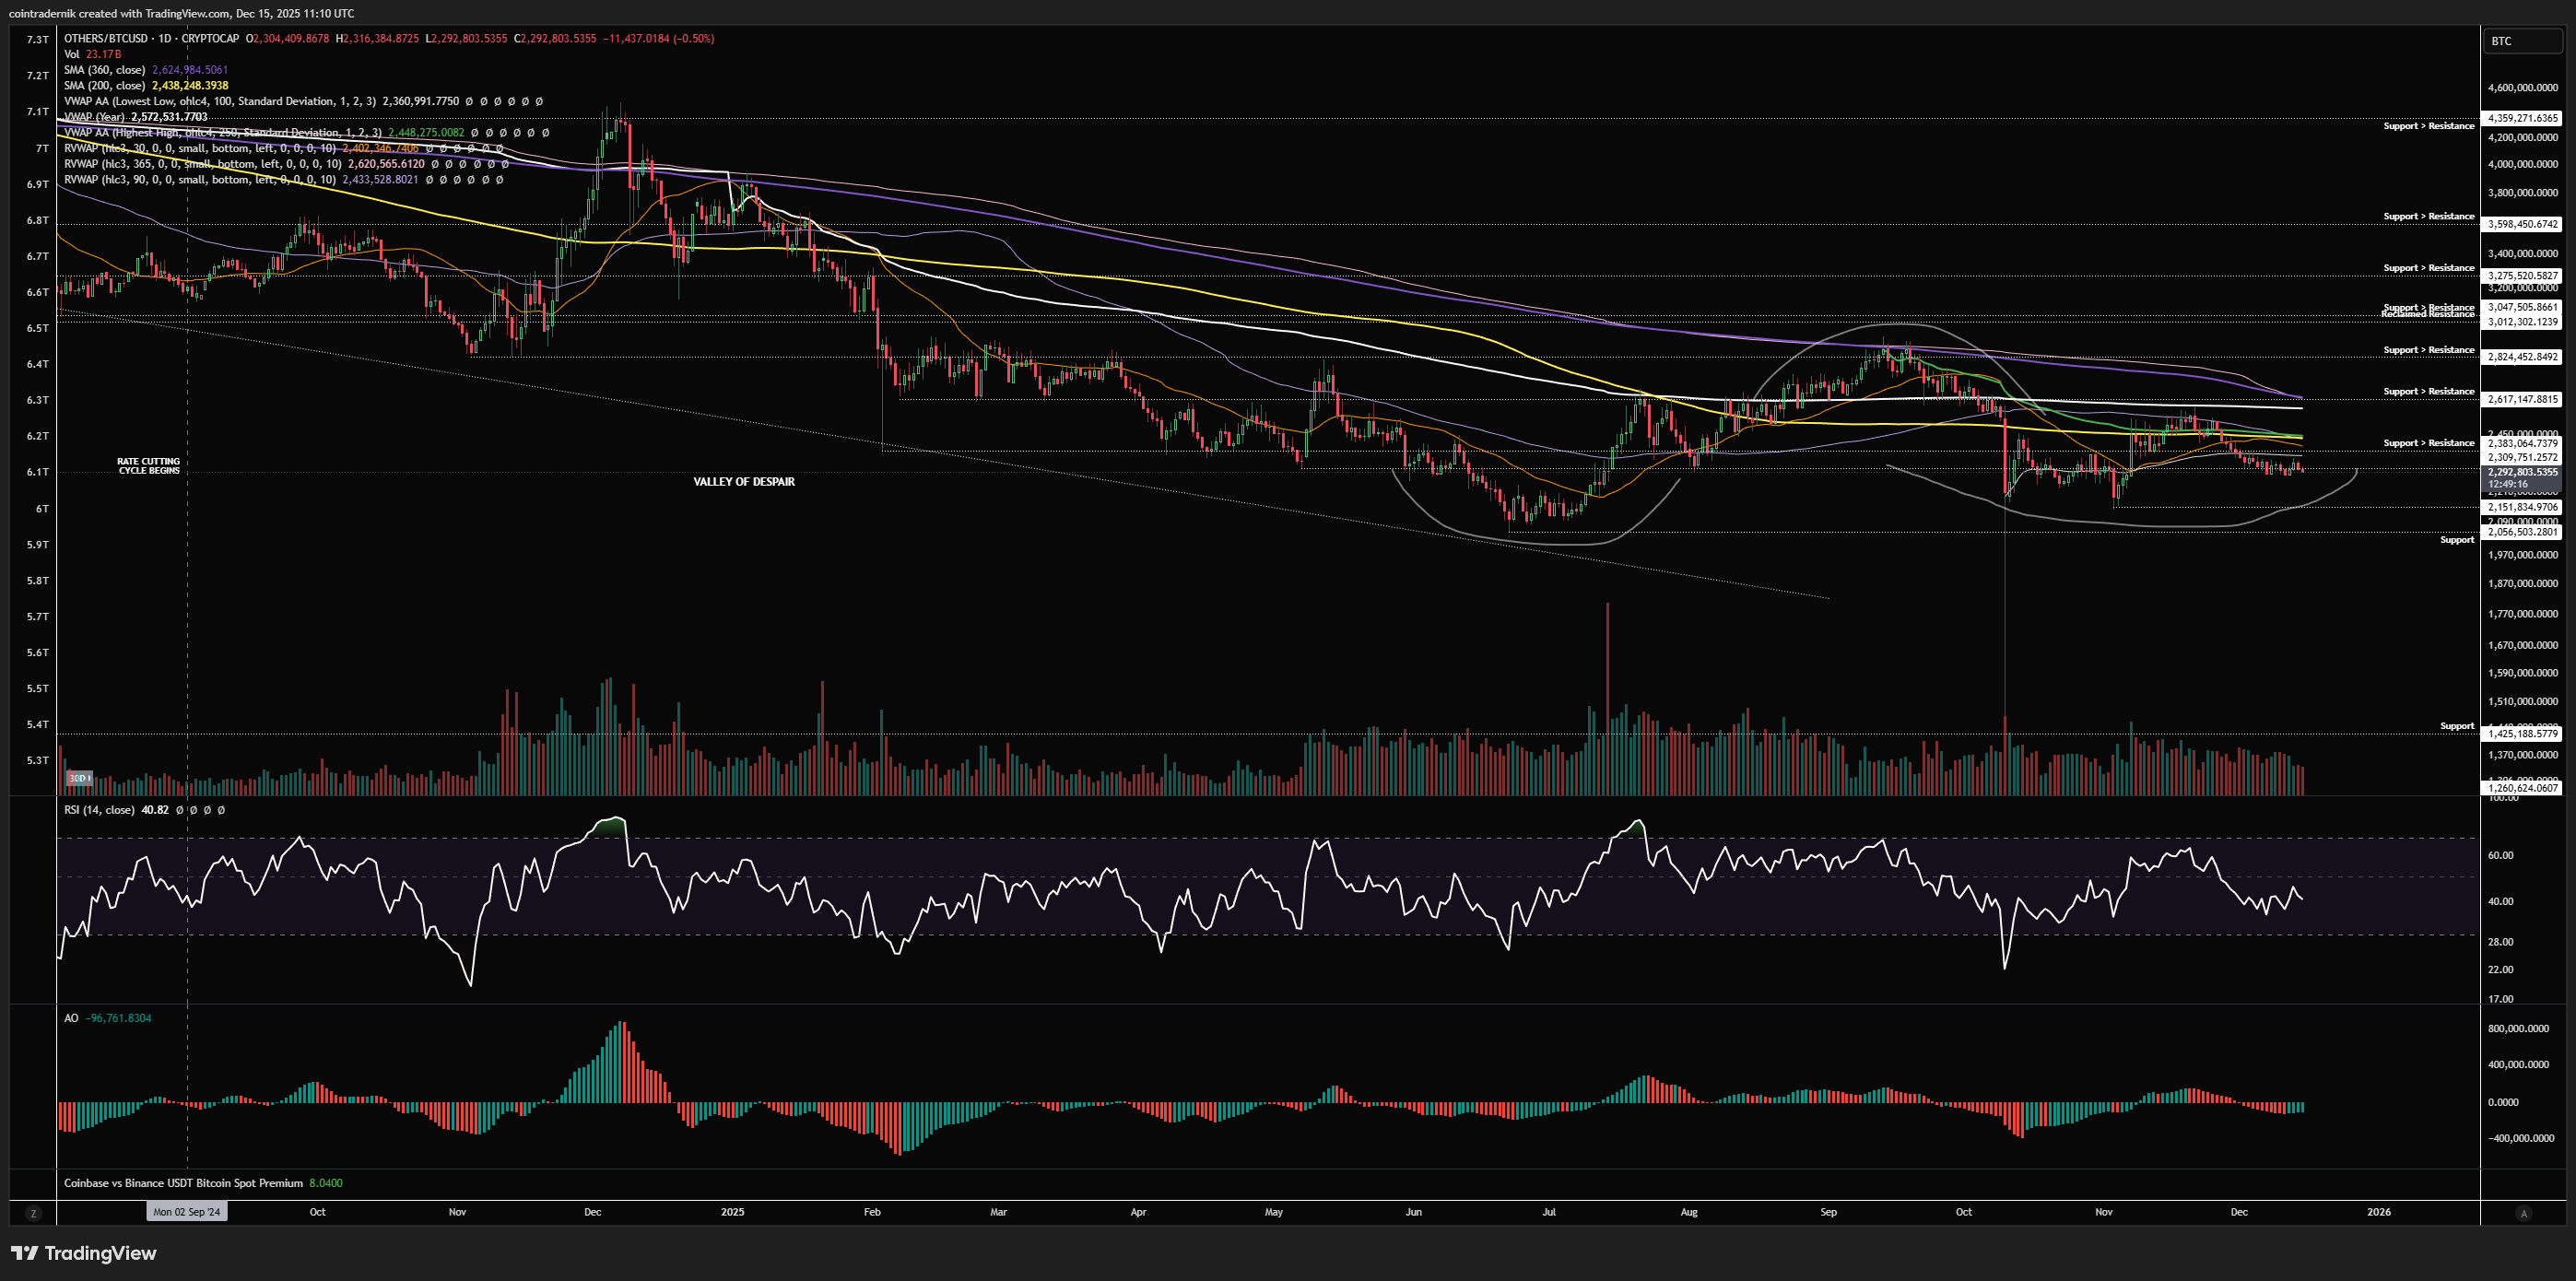Select the SMA (360, close) indicator legend
The image size is (2576, 1281).
tap(105, 70)
